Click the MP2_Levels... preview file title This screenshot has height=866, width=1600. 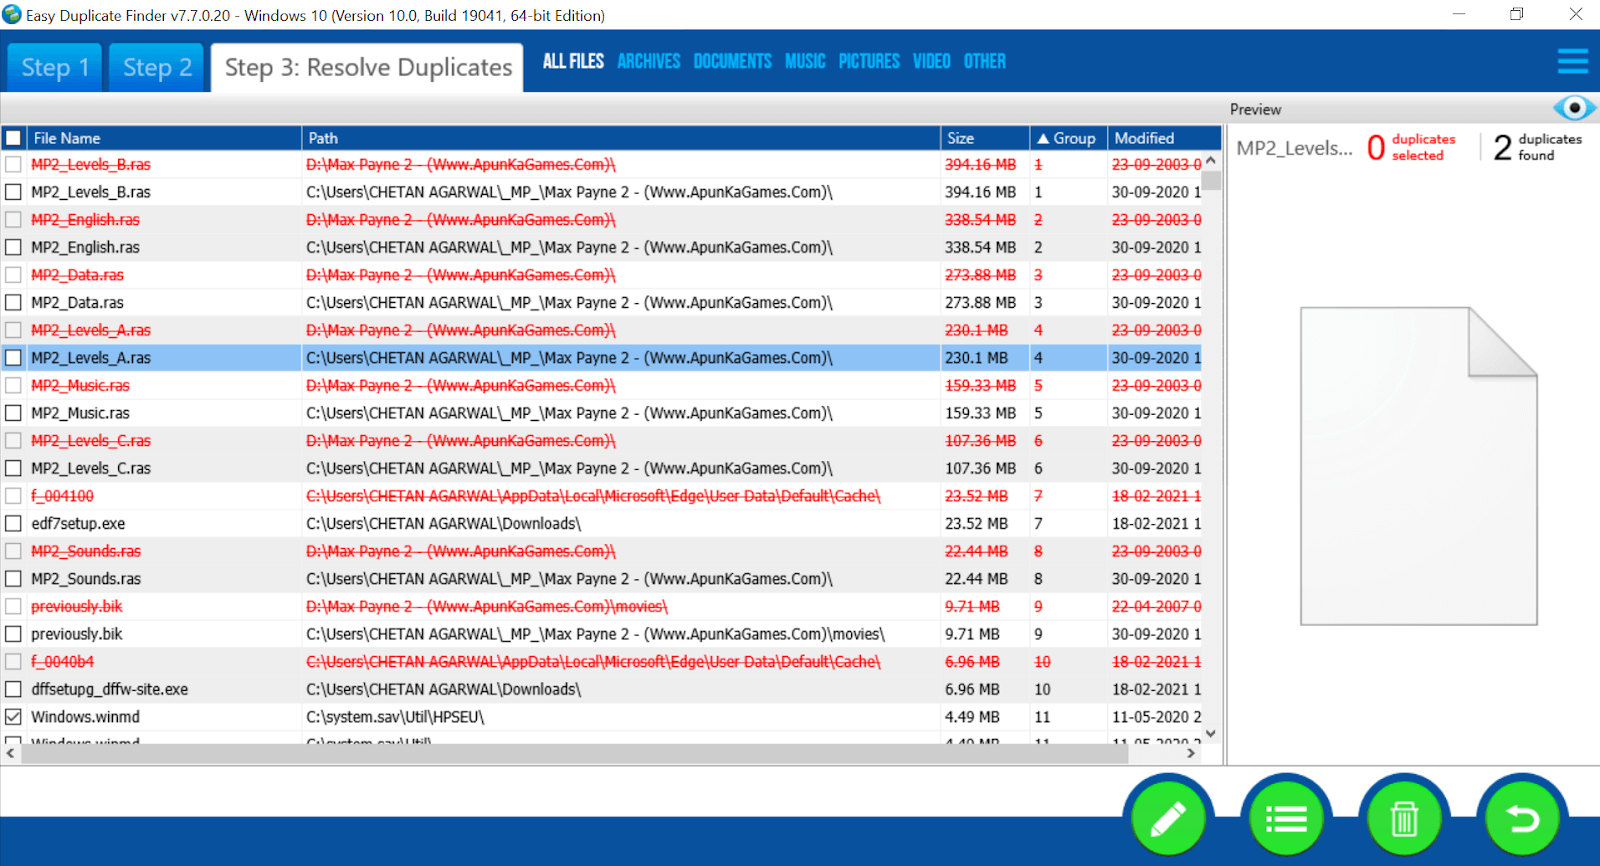pos(1294,148)
